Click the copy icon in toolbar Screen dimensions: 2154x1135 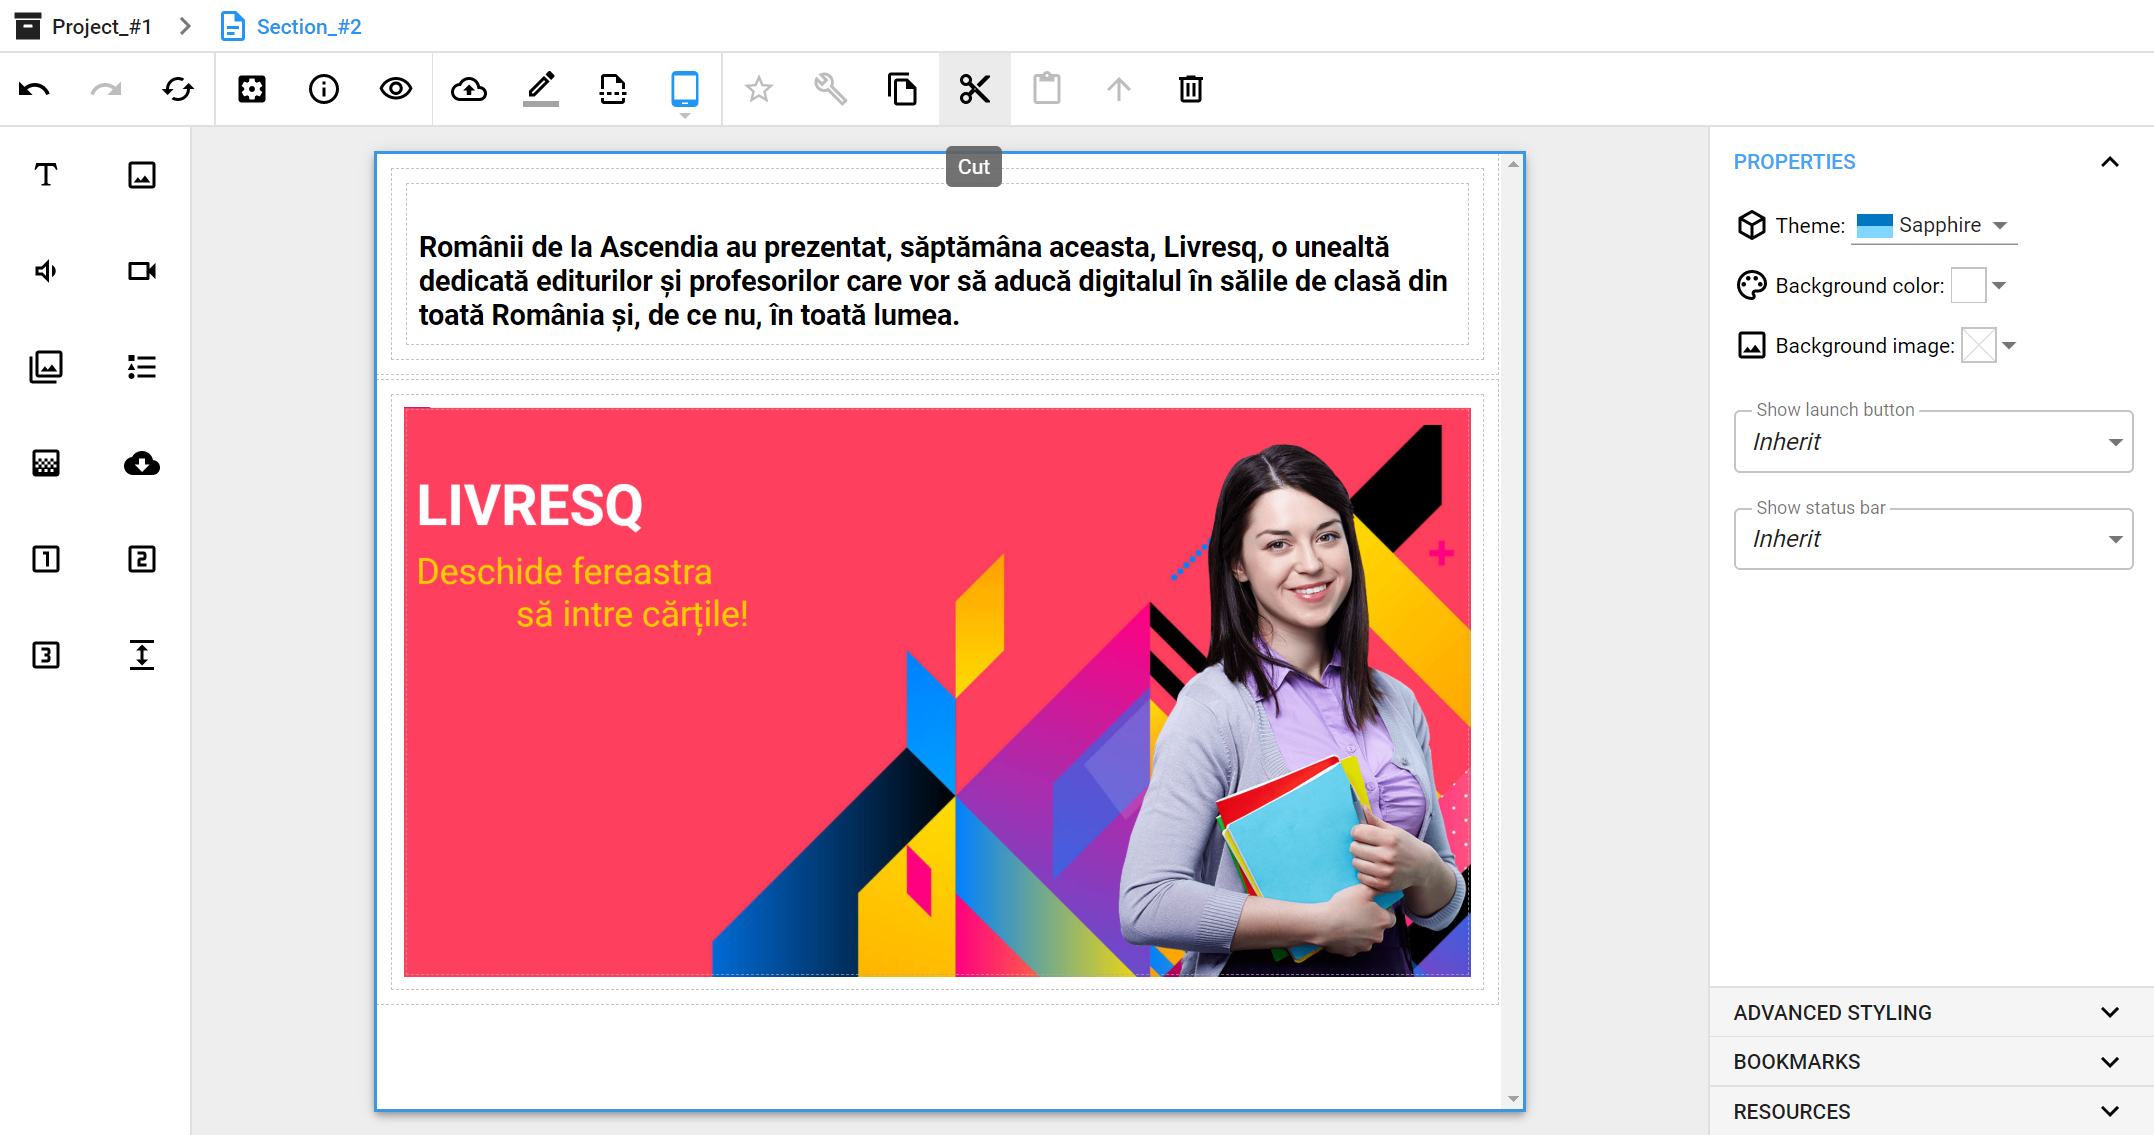(902, 89)
